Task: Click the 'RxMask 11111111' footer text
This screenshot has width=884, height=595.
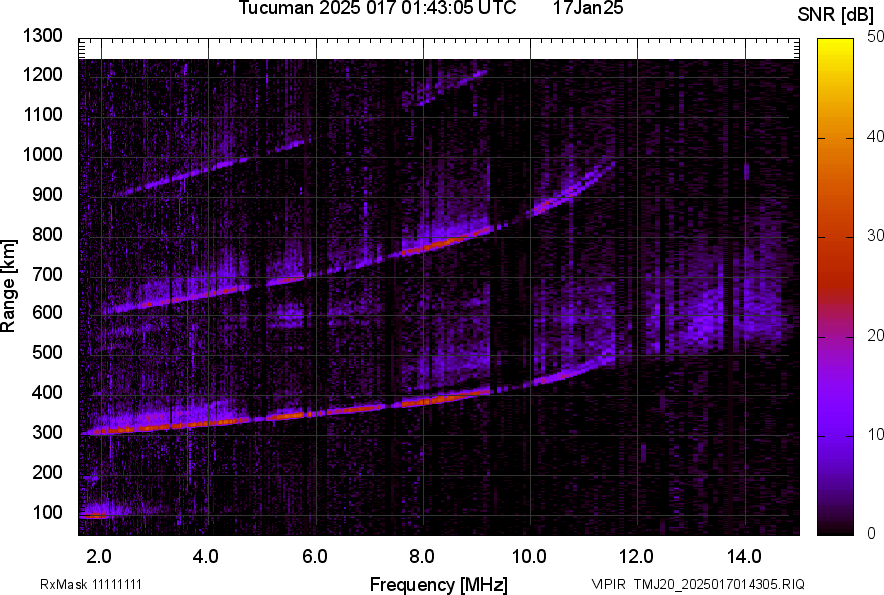Action: (91, 584)
